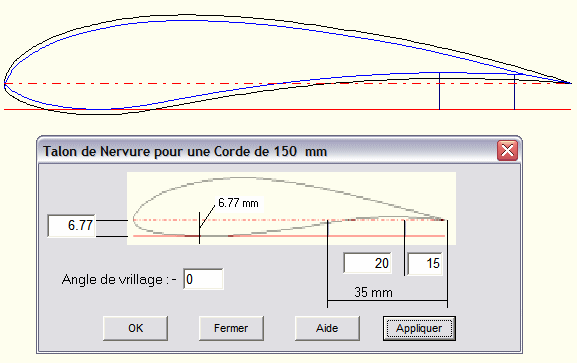Click the 6.77 mm label in preview
Screen dimensions: 577x363
(x=238, y=203)
